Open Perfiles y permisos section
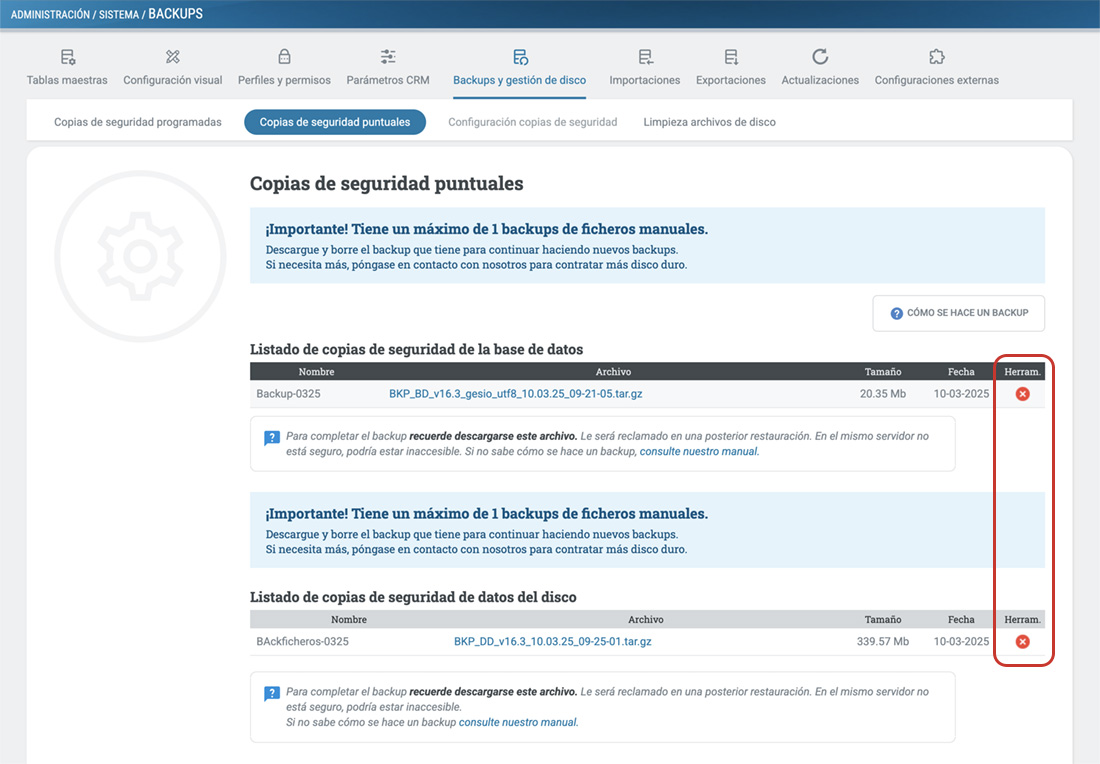This screenshot has height=764, width=1100. 284,80
